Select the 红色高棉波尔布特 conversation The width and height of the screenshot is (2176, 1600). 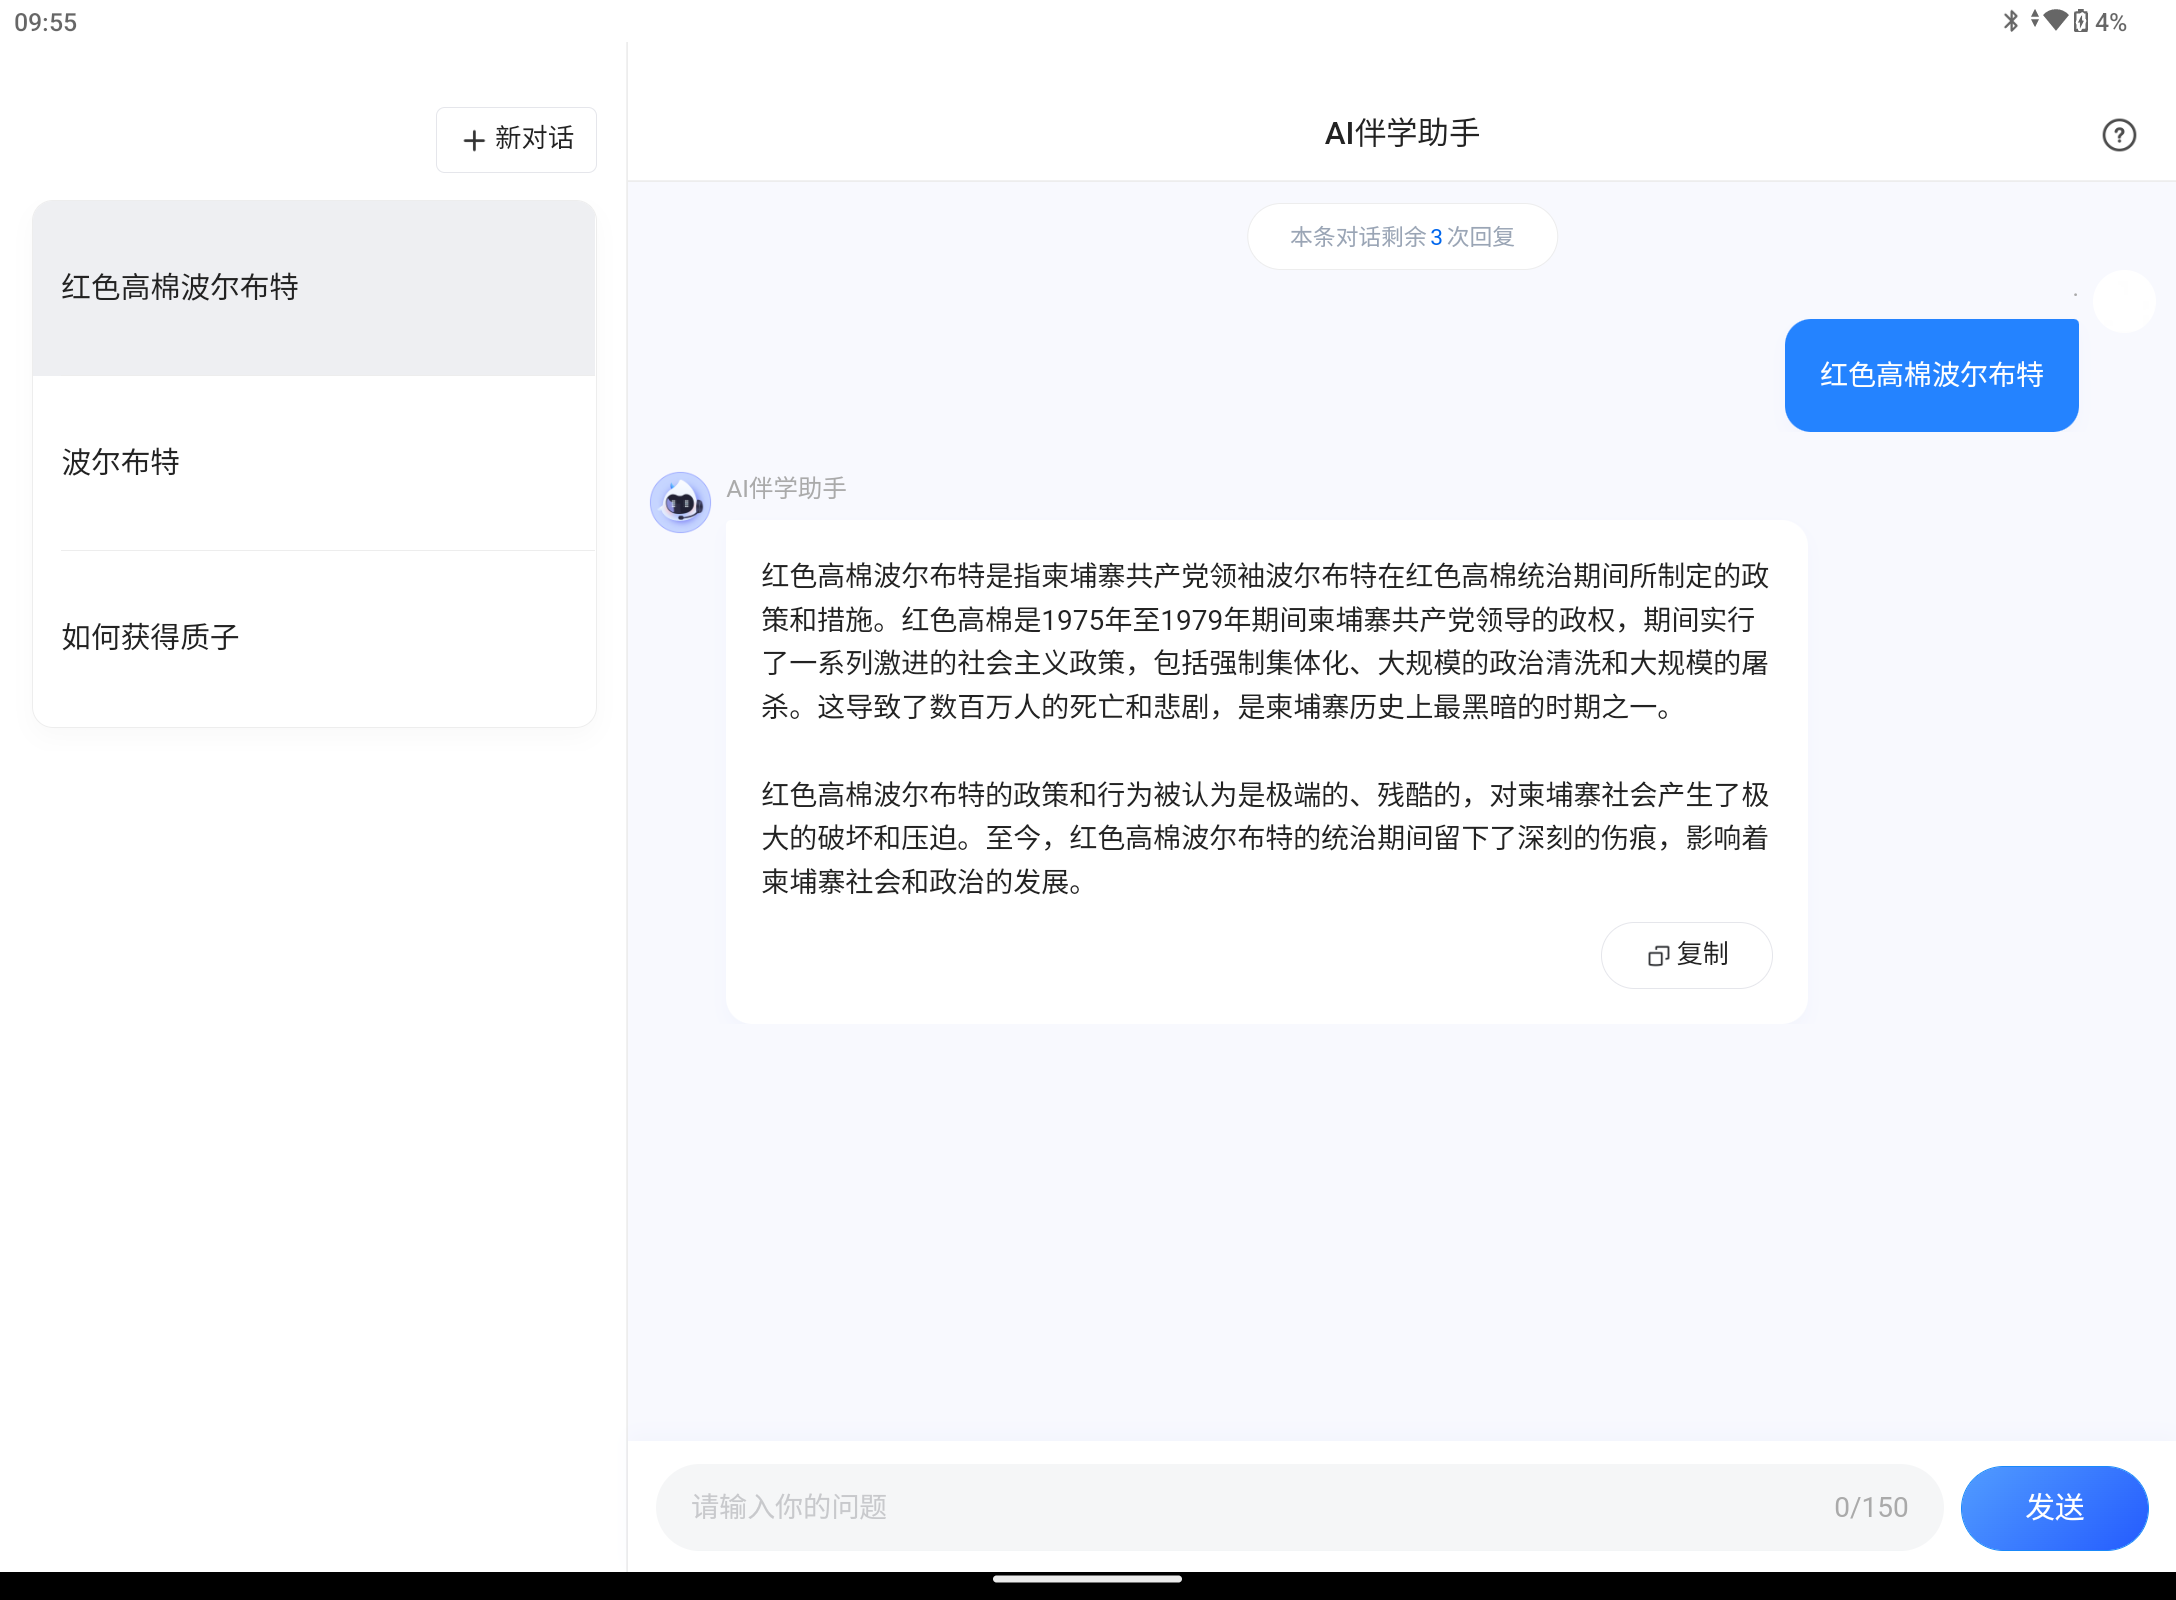(313, 287)
